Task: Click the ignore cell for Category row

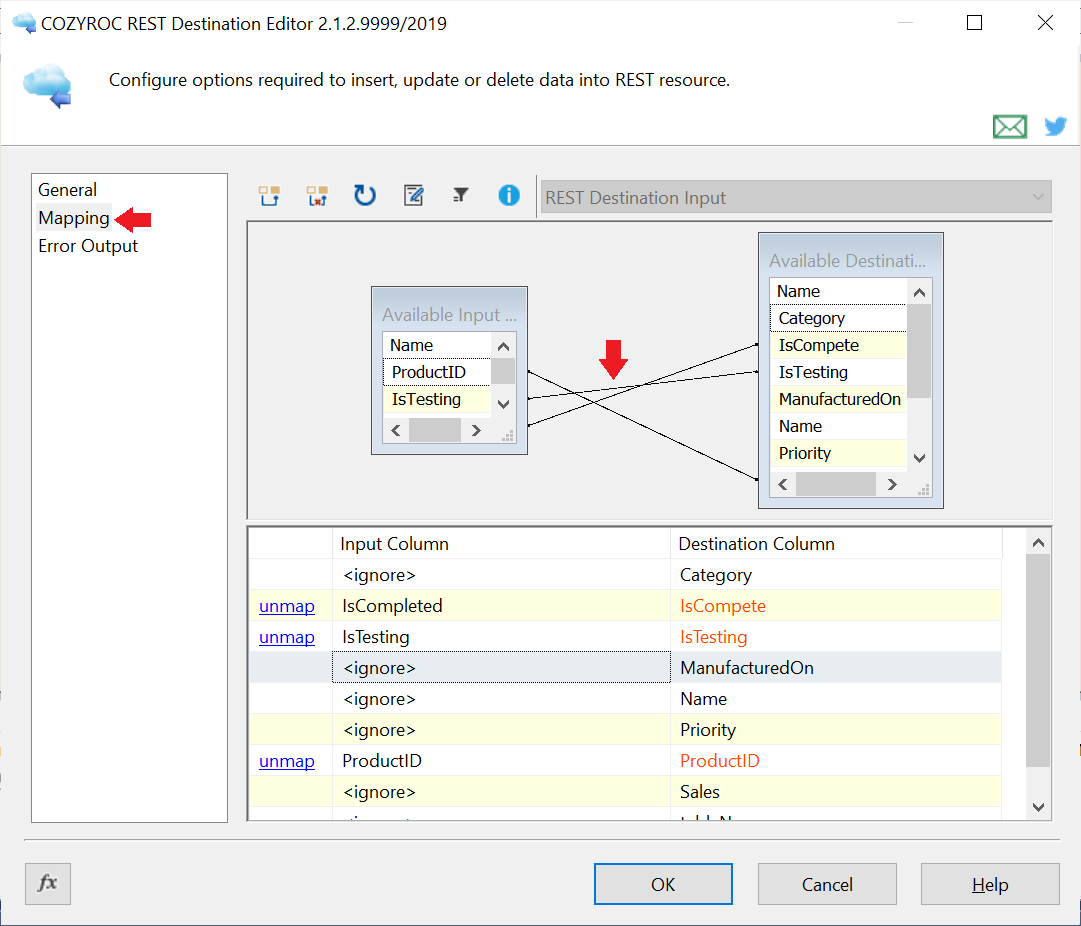Action: (x=501, y=575)
